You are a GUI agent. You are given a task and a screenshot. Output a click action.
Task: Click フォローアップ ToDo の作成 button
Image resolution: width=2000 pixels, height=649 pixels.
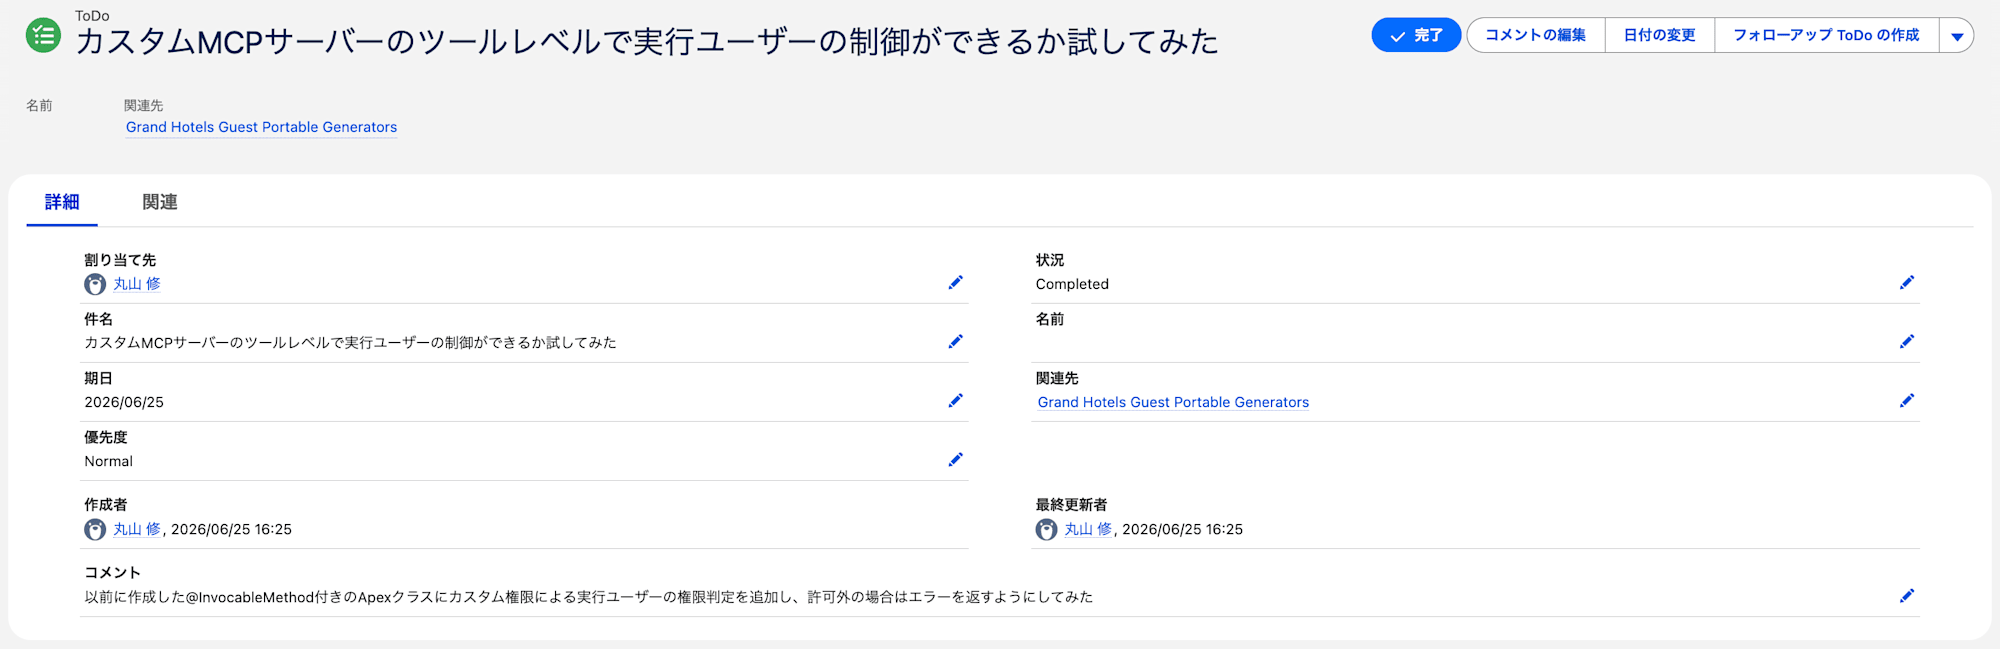(x=1826, y=35)
